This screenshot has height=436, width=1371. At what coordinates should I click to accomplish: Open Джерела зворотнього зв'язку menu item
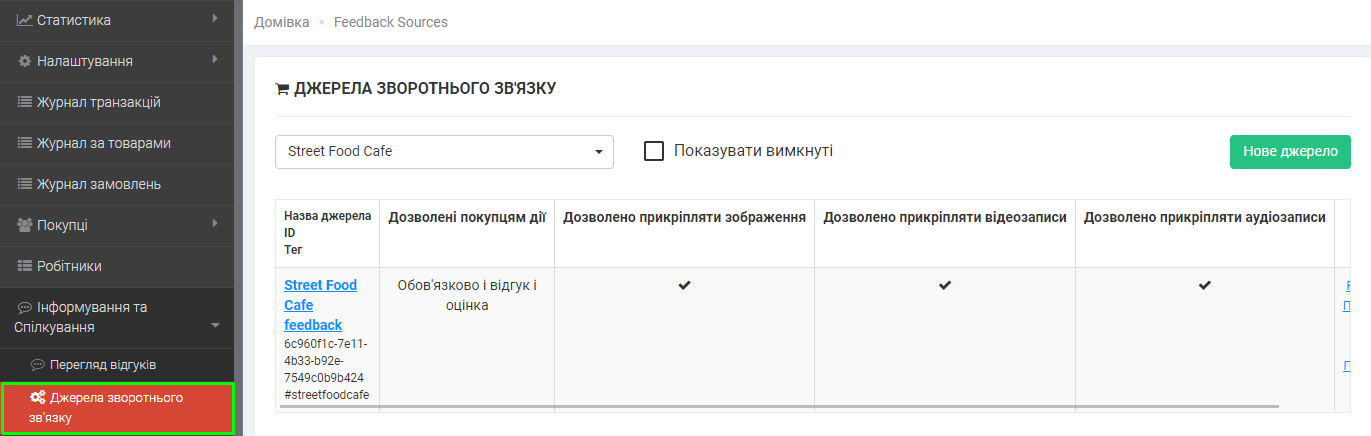(x=116, y=407)
